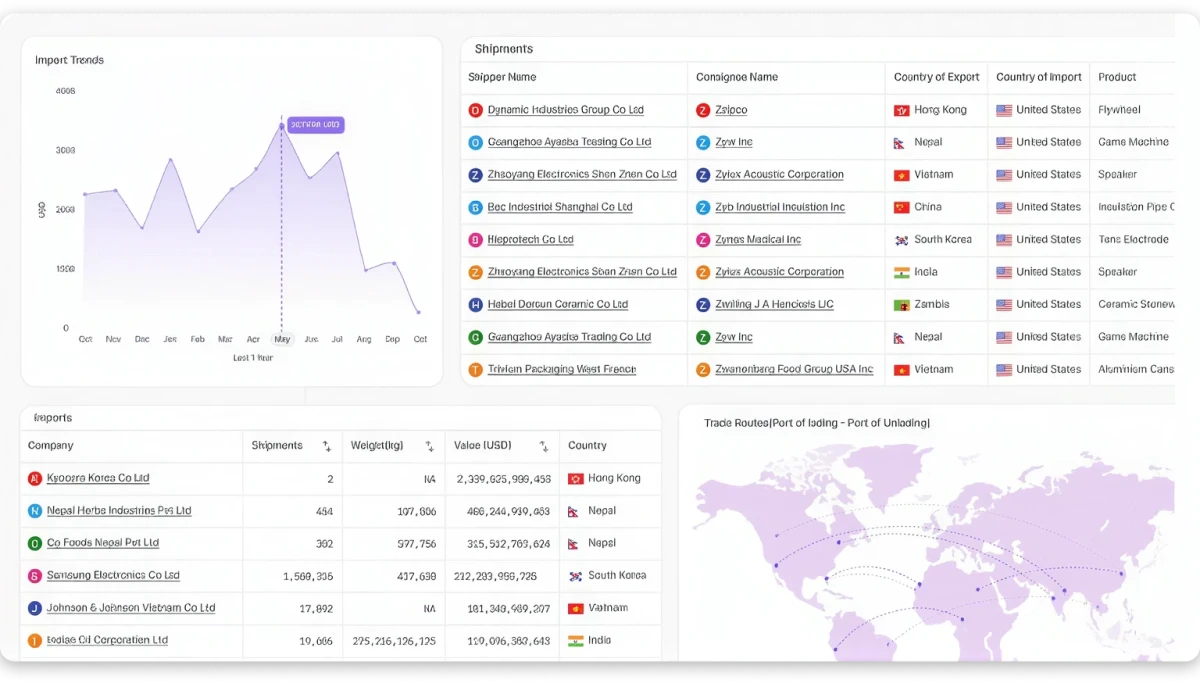Open Bec Industrial Shanghai Co Ltd link
Image resolution: width=1200 pixels, height=684 pixels.
click(560, 207)
